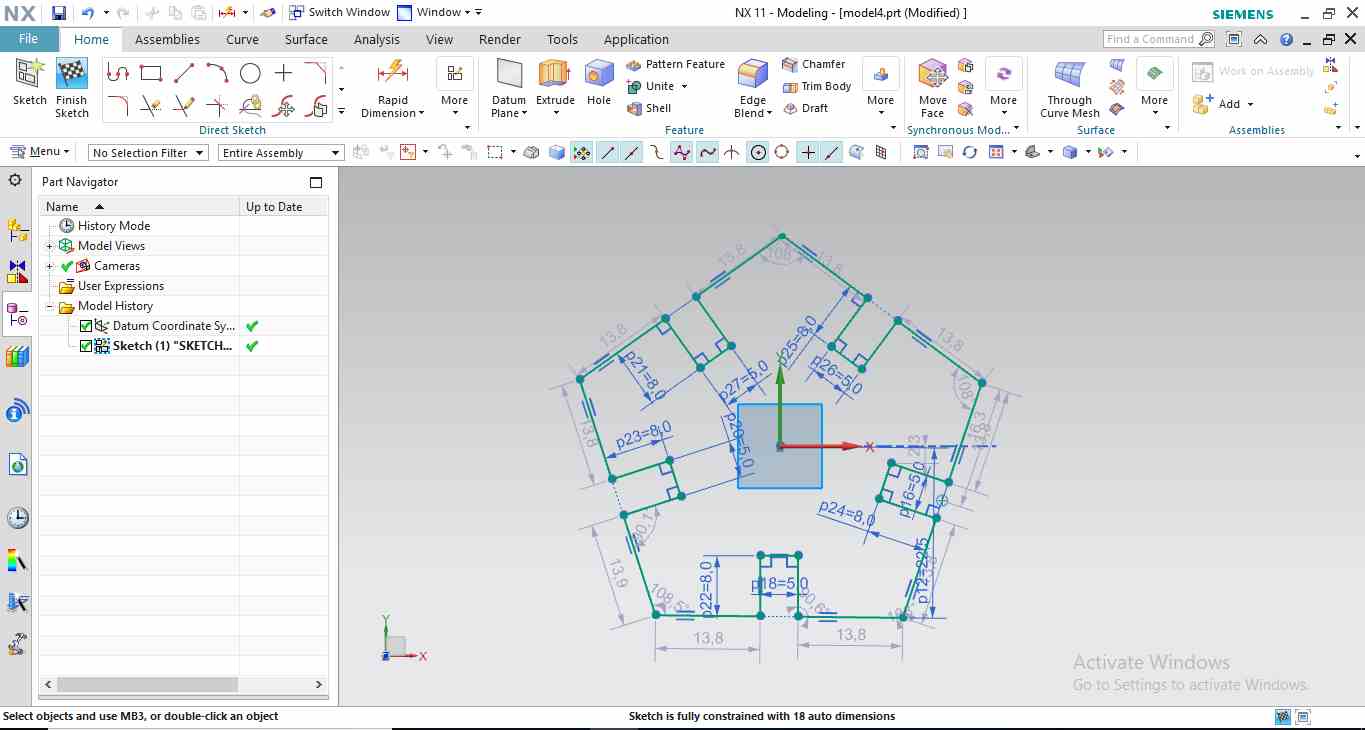Click the Draft button
Viewport: 1365px width, 730px height.
[805, 108]
